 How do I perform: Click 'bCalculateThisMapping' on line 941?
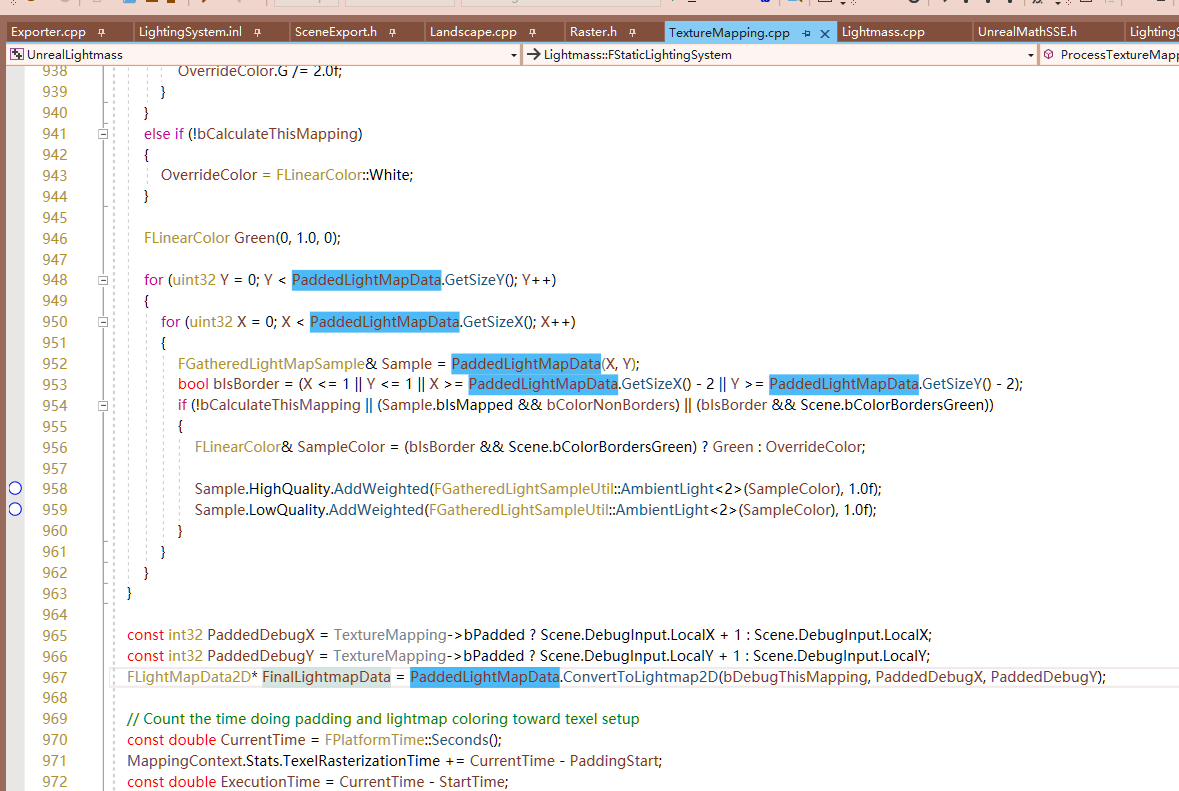(277, 134)
